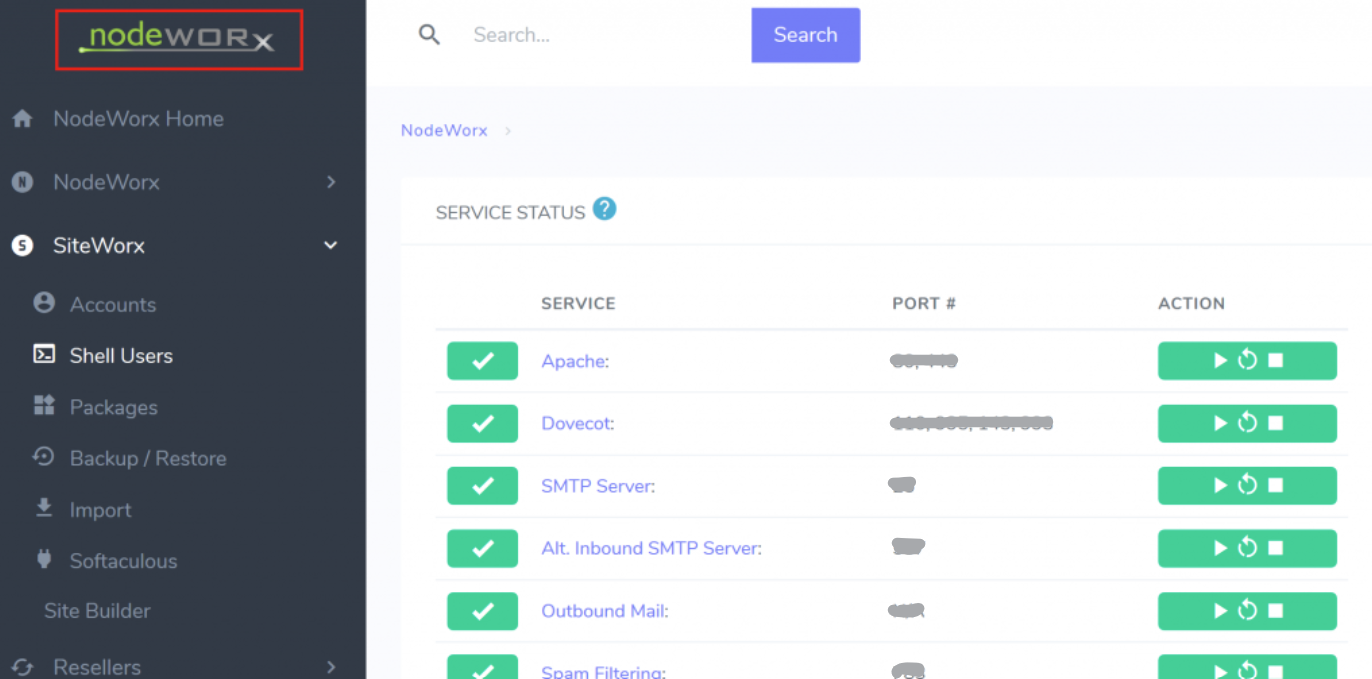Open Shell Users page

coord(121,356)
